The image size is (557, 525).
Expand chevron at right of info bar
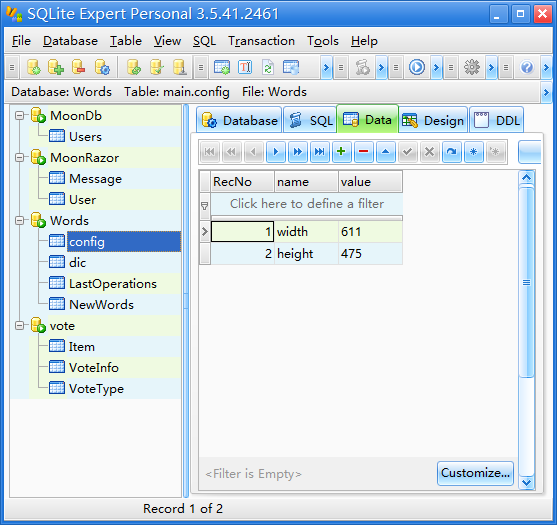pos(546,93)
